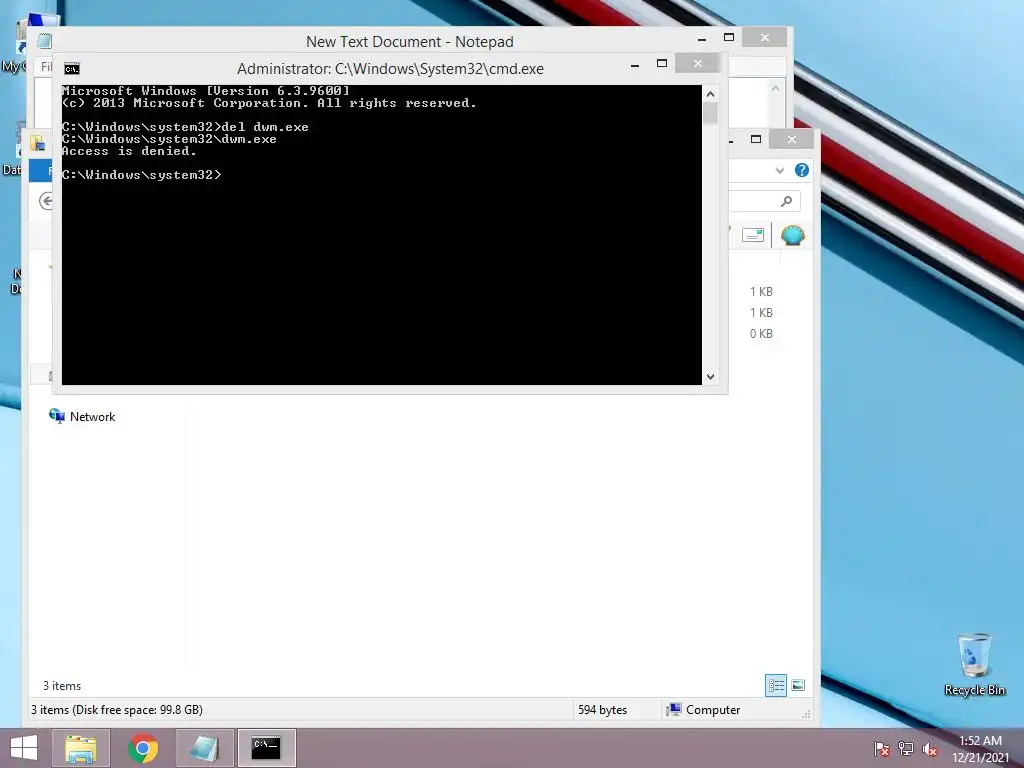Maximize the File Explorer window
Image resolution: width=1024 pixels, height=768 pixels.
756,139
